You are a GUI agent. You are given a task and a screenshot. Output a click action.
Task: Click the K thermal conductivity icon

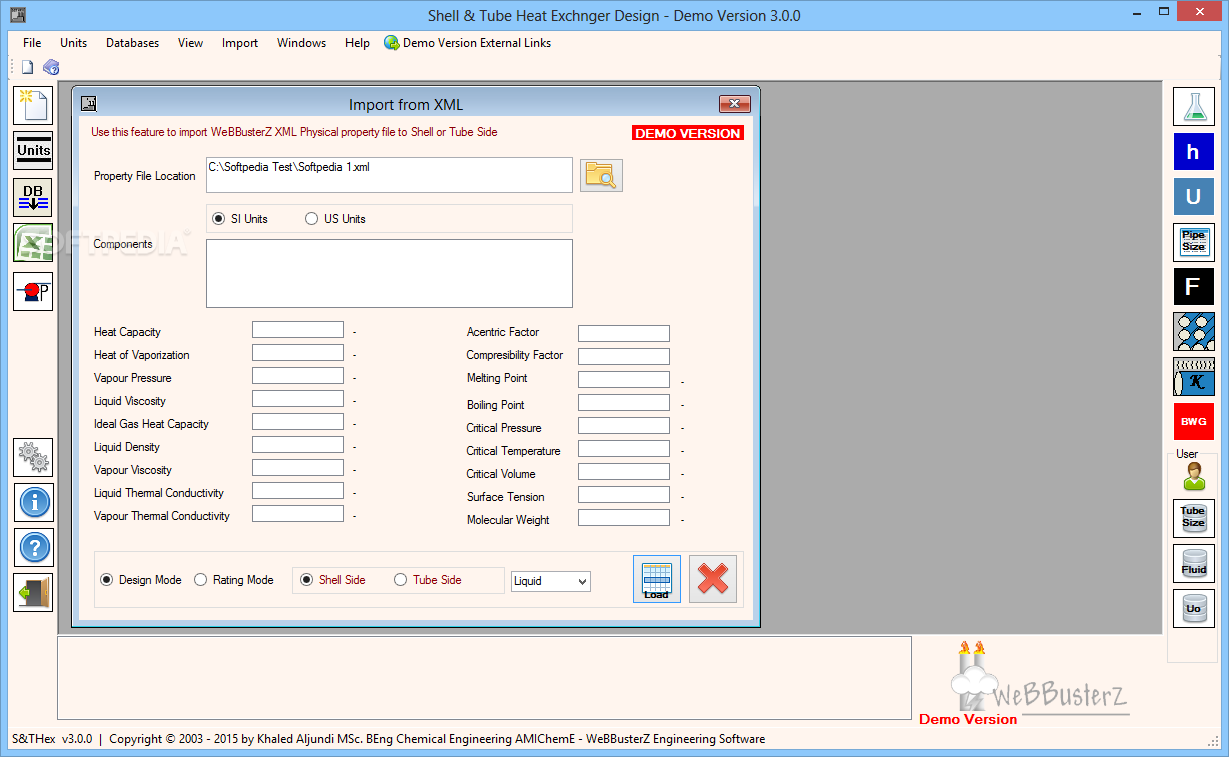tap(1193, 376)
